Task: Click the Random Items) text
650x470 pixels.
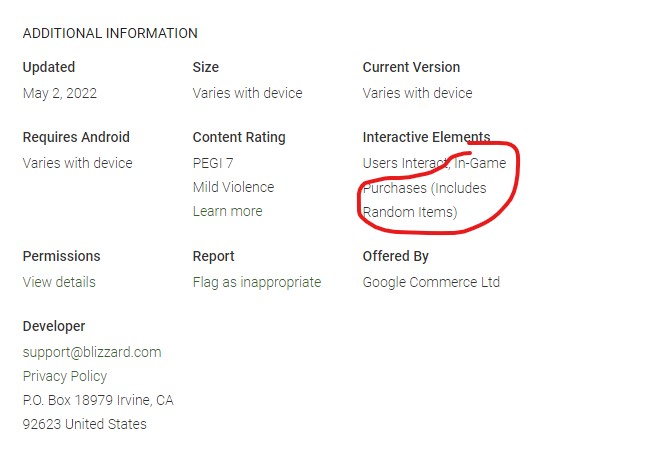Action: [409, 212]
